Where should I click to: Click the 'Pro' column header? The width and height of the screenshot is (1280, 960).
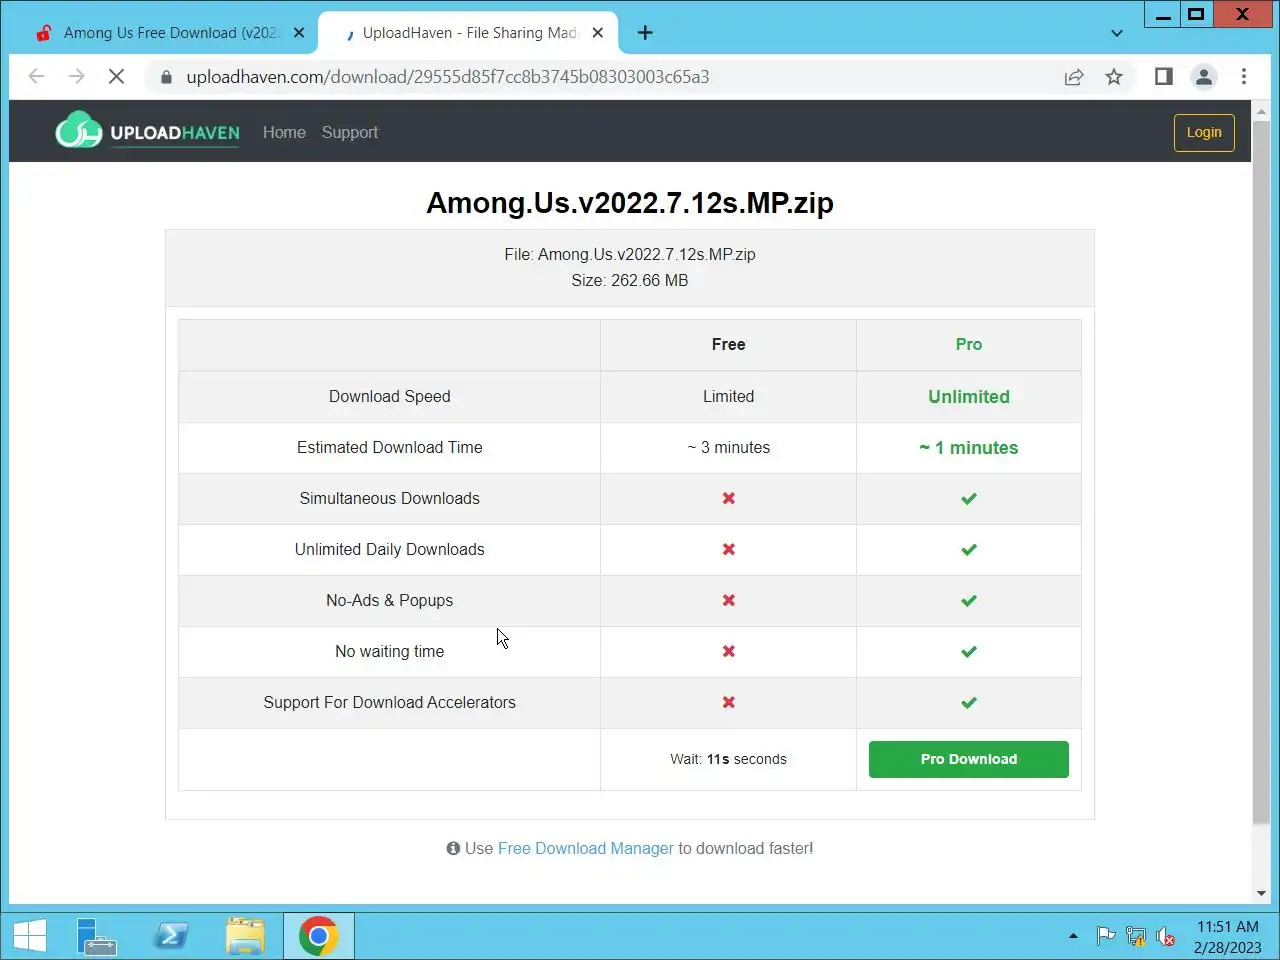coord(969,344)
